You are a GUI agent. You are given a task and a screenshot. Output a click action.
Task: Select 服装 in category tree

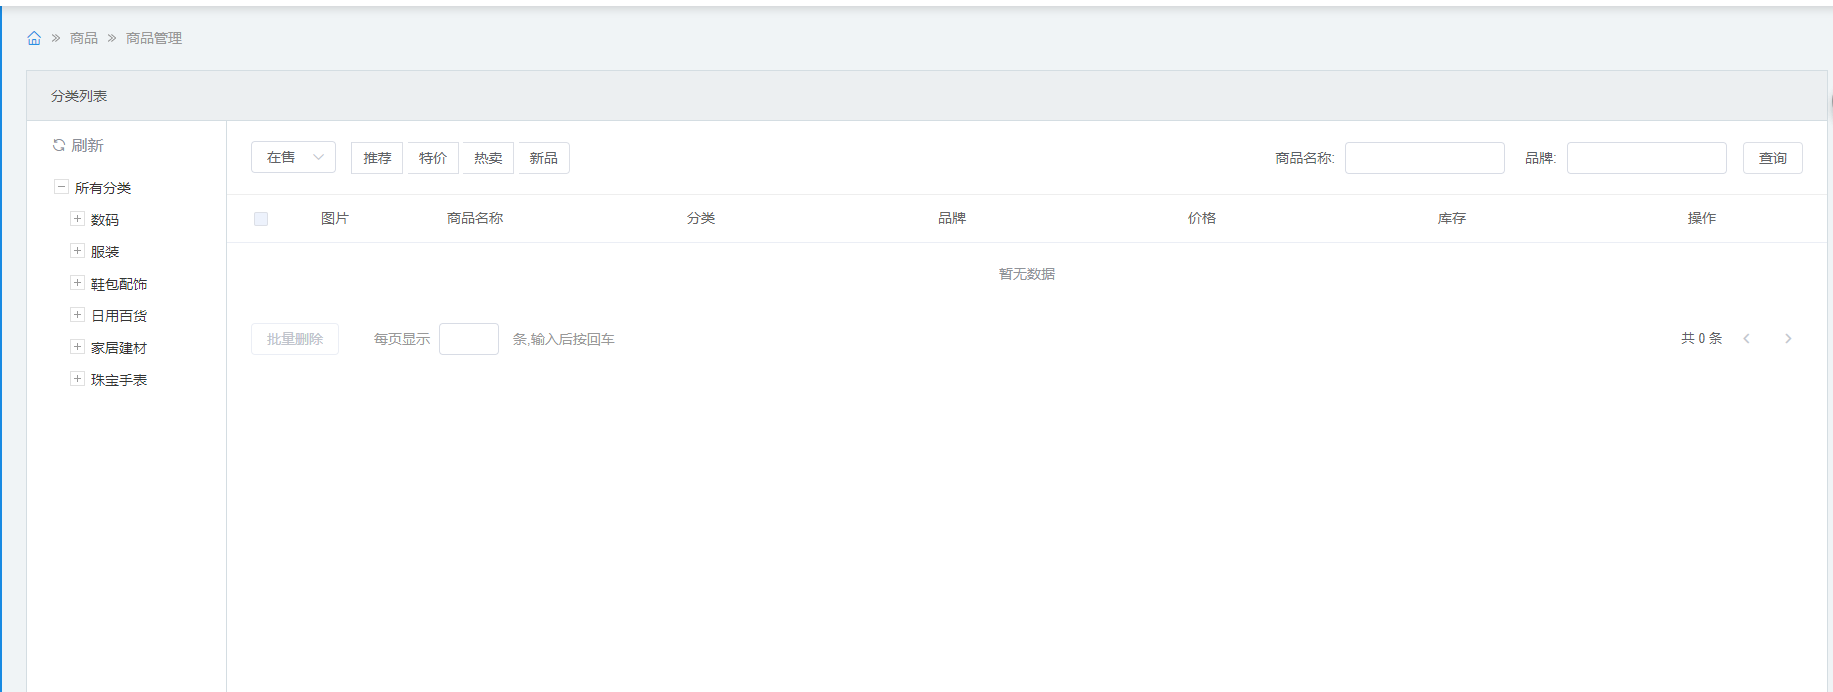click(105, 252)
